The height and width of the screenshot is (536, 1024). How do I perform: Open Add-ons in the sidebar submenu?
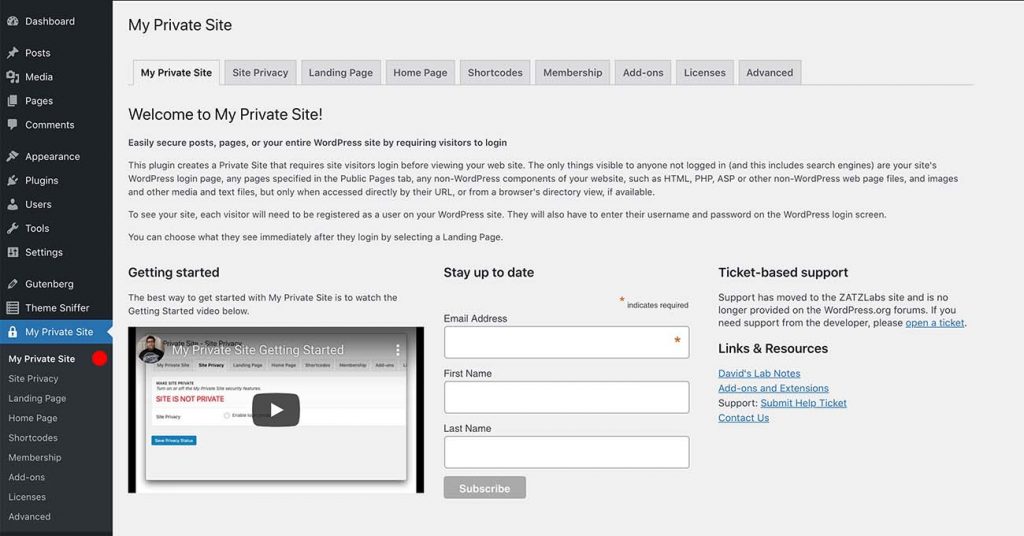click(27, 477)
